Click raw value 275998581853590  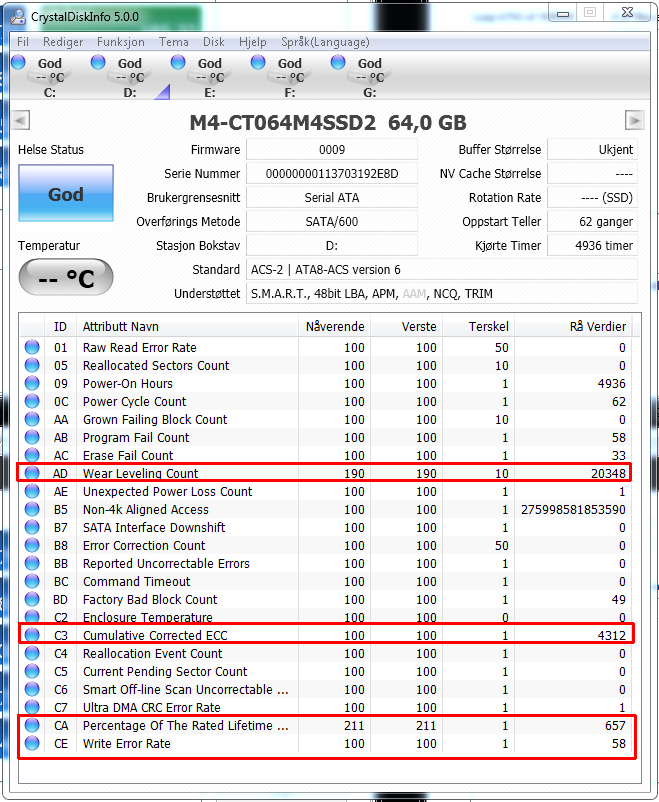coord(573,509)
